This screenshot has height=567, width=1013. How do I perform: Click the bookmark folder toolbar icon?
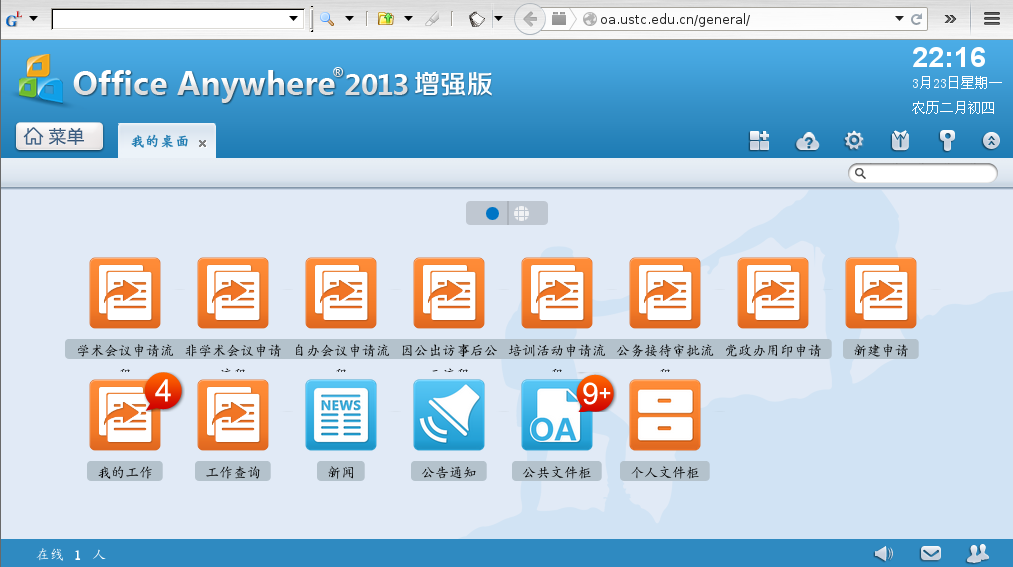tap(386, 19)
